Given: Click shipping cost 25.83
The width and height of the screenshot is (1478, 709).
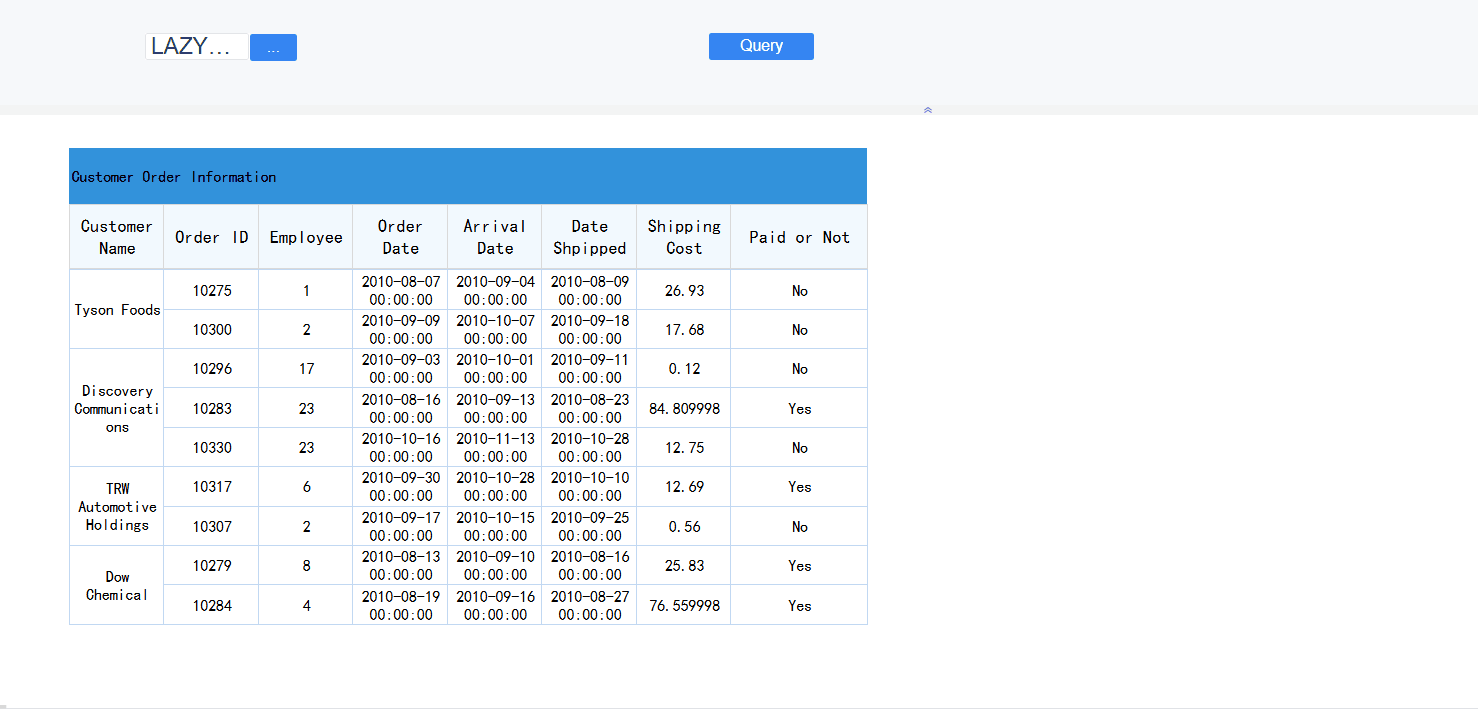Looking at the screenshot, I should 684,565.
